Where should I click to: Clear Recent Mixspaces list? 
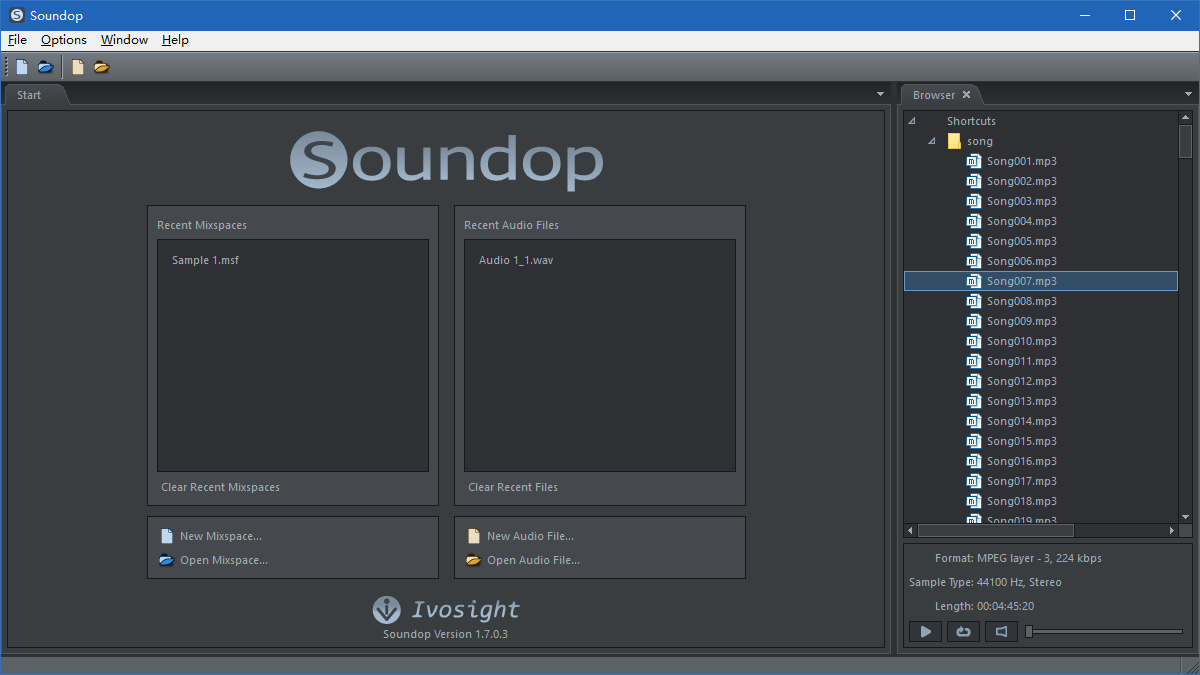220,487
